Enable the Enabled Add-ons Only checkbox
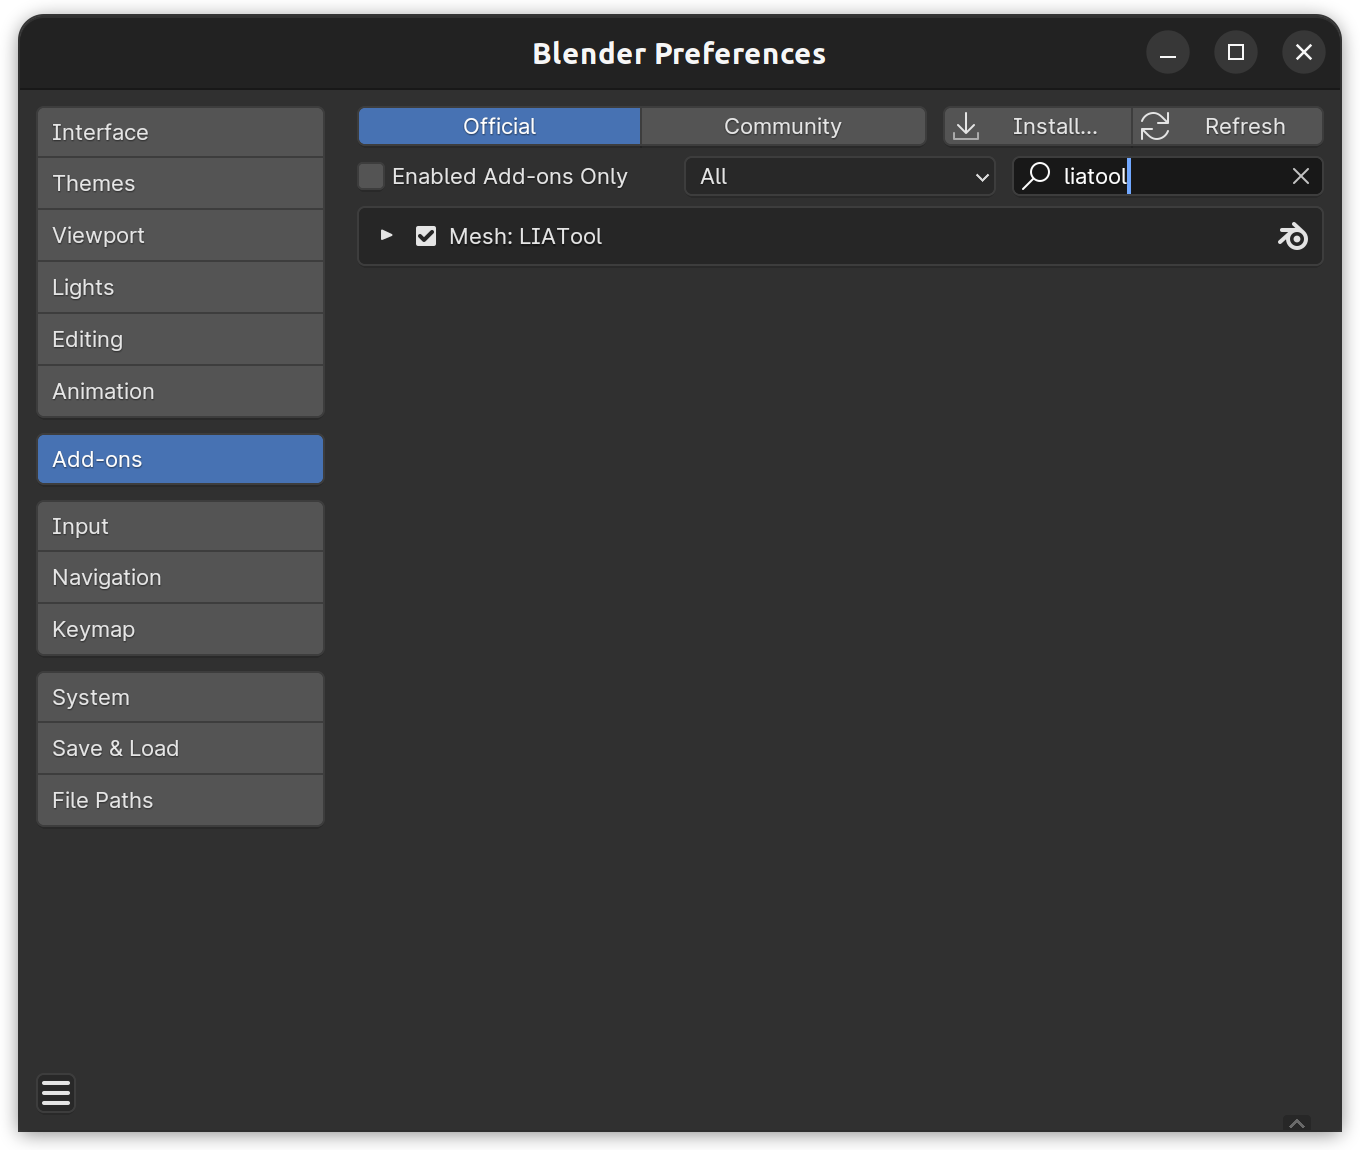 pyautogui.click(x=371, y=176)
